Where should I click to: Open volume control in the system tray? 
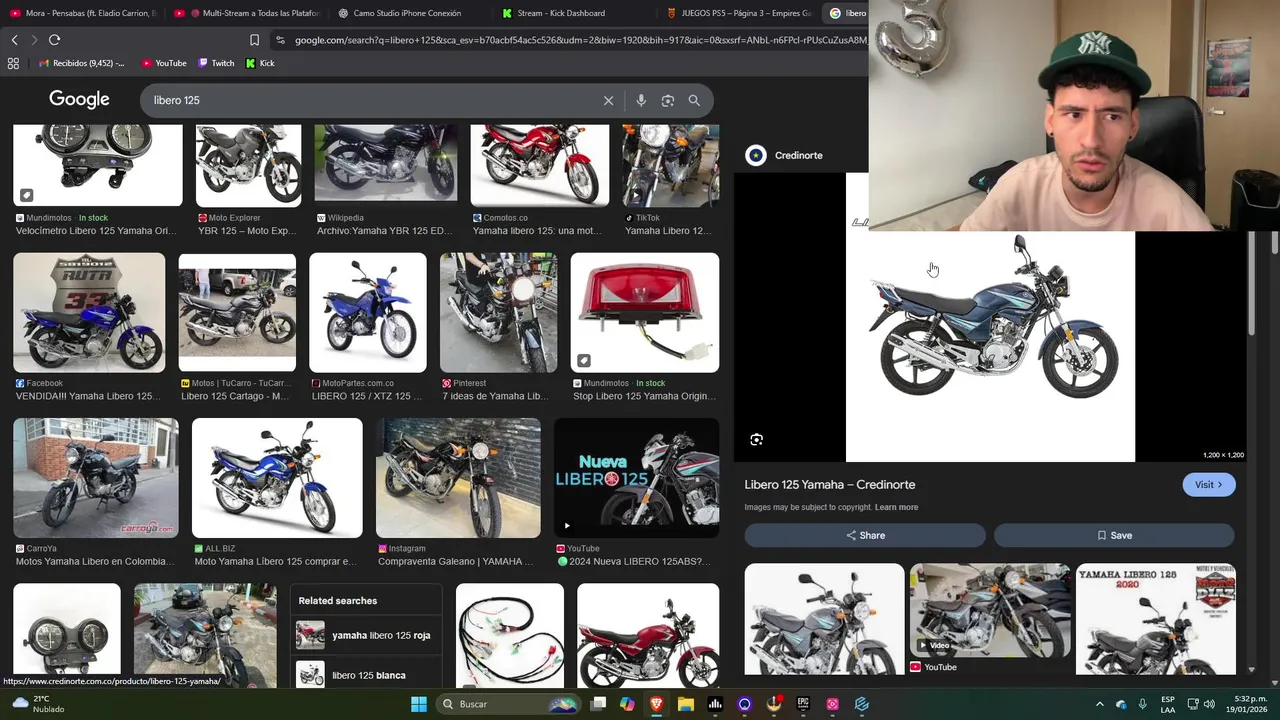pos(1209,704)
